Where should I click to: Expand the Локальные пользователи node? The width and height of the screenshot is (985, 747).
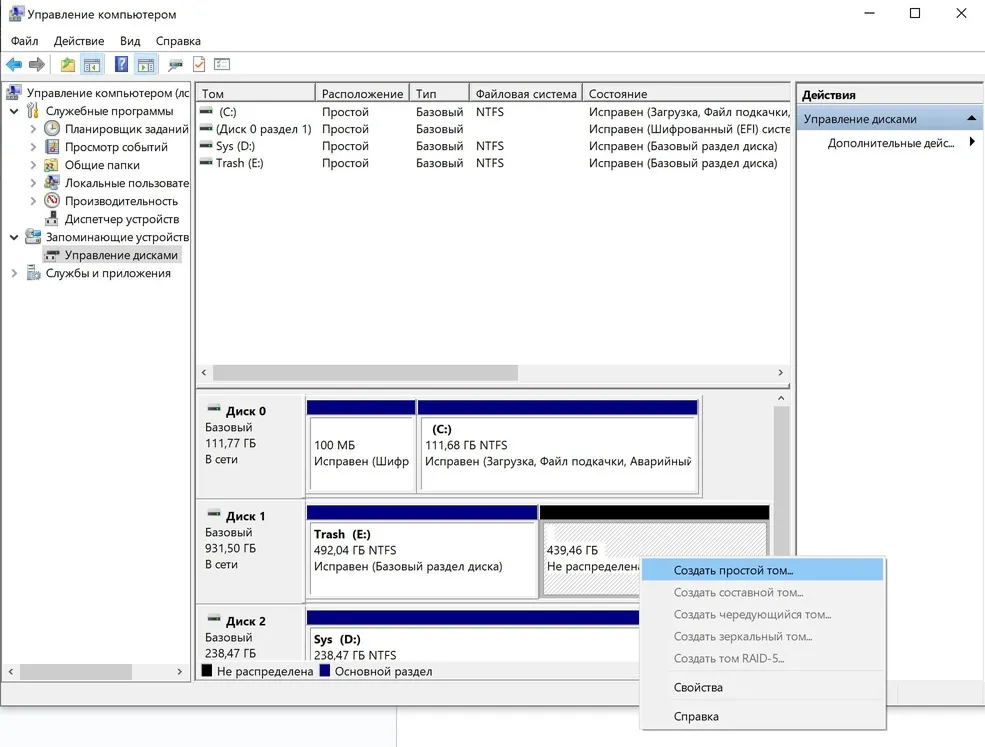[x=33, y=183]
